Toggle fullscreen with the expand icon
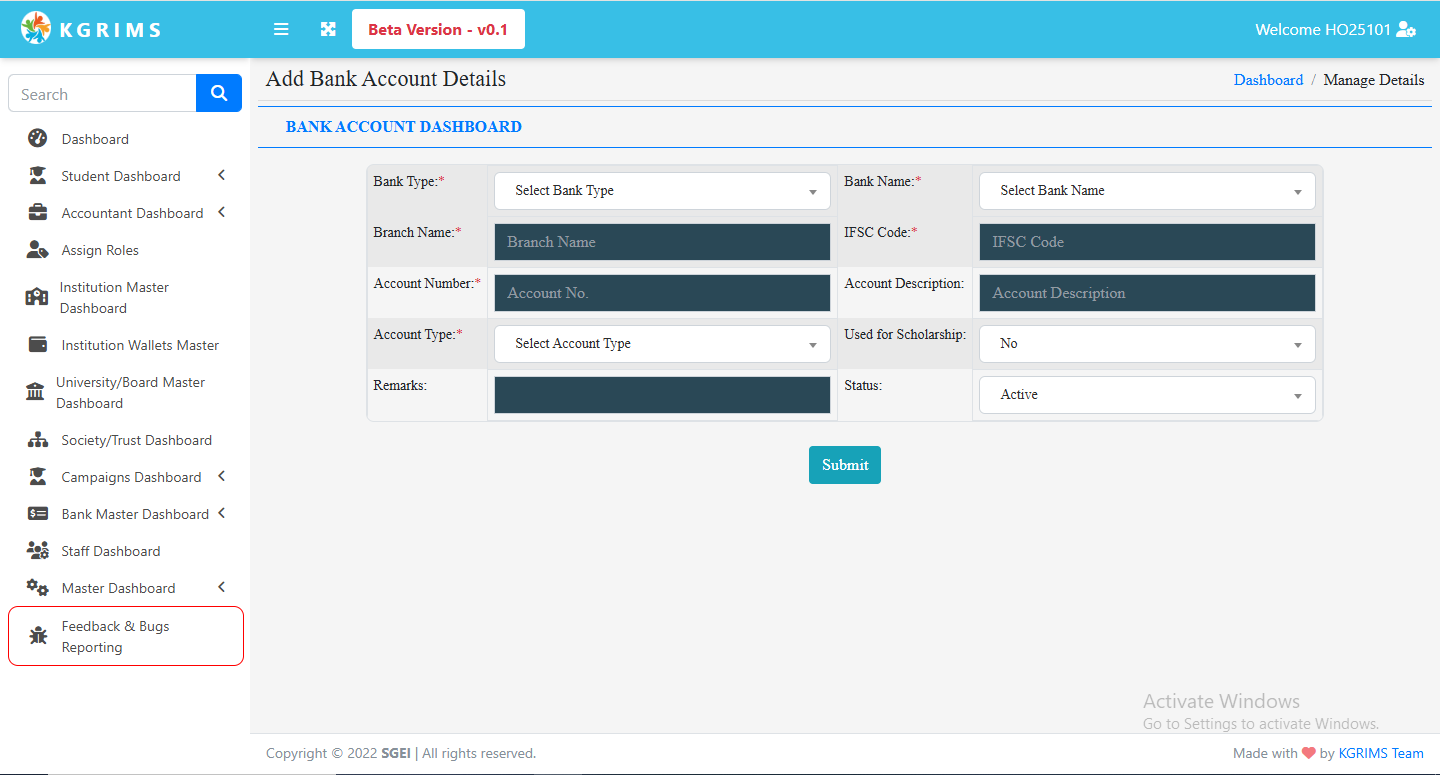Viewport: 1440px width, 775px height. click(x=328, y=30)
